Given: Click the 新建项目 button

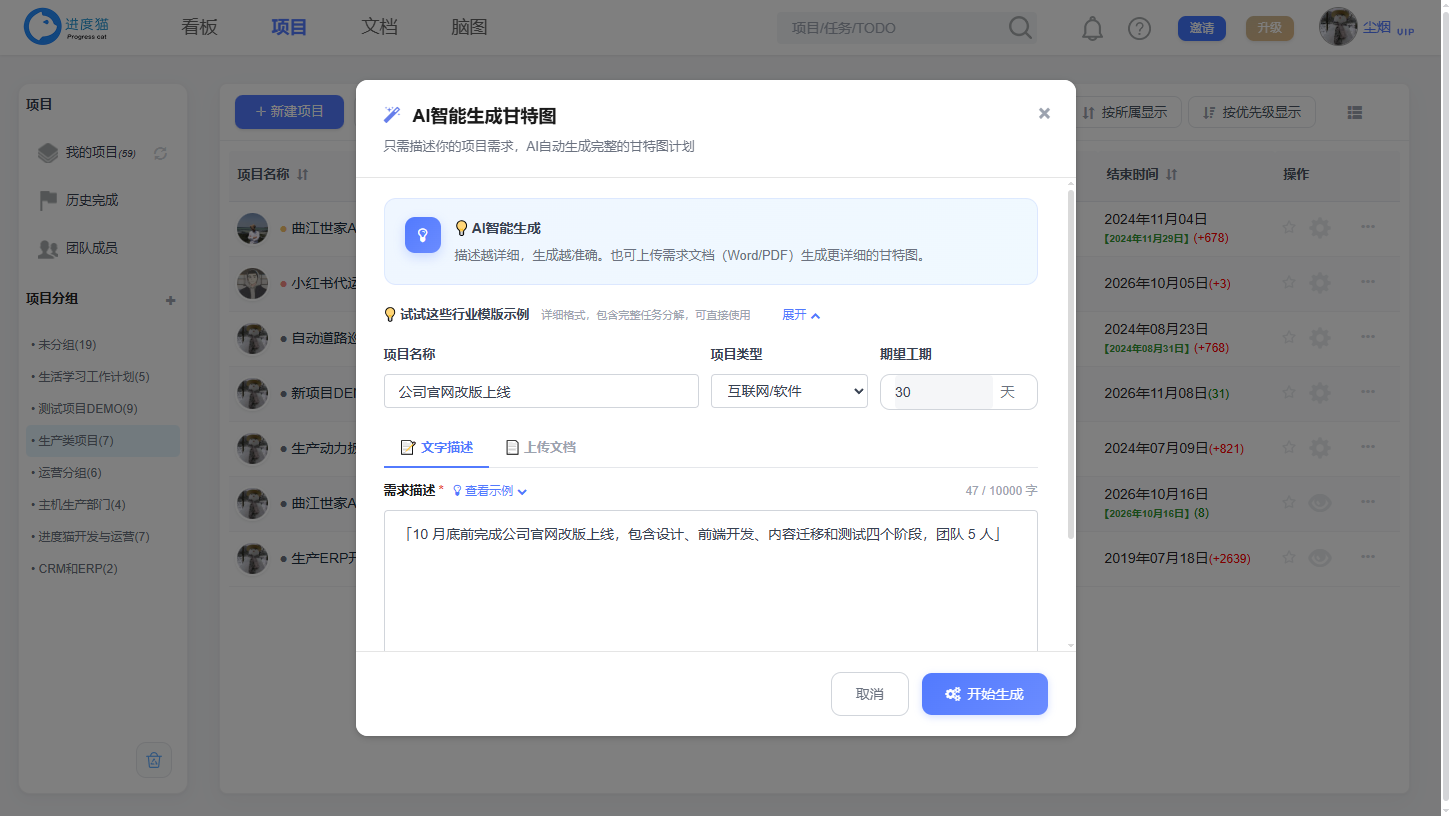Looking at the screenshot, I should pos(289,112).
